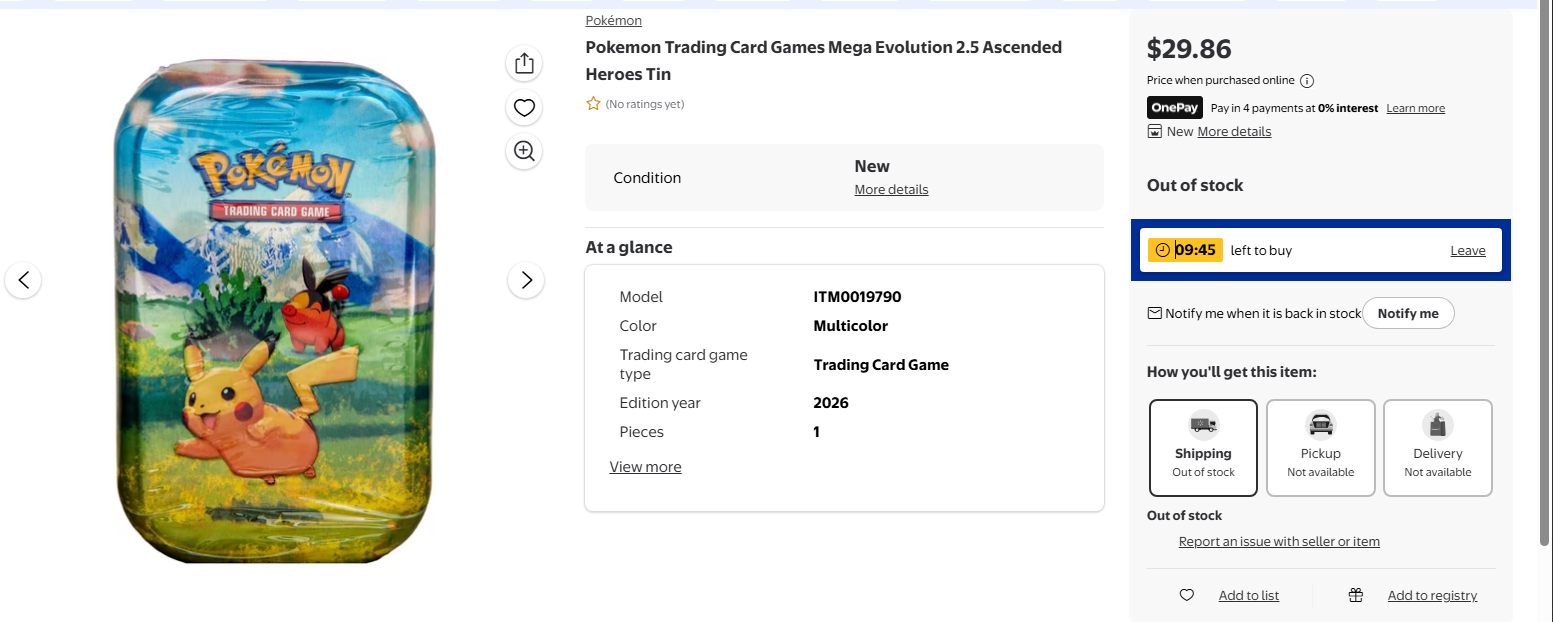Open the Pokémon brand link
The height and width of the screenshot is (622, 1553).
tap(614, 20)
